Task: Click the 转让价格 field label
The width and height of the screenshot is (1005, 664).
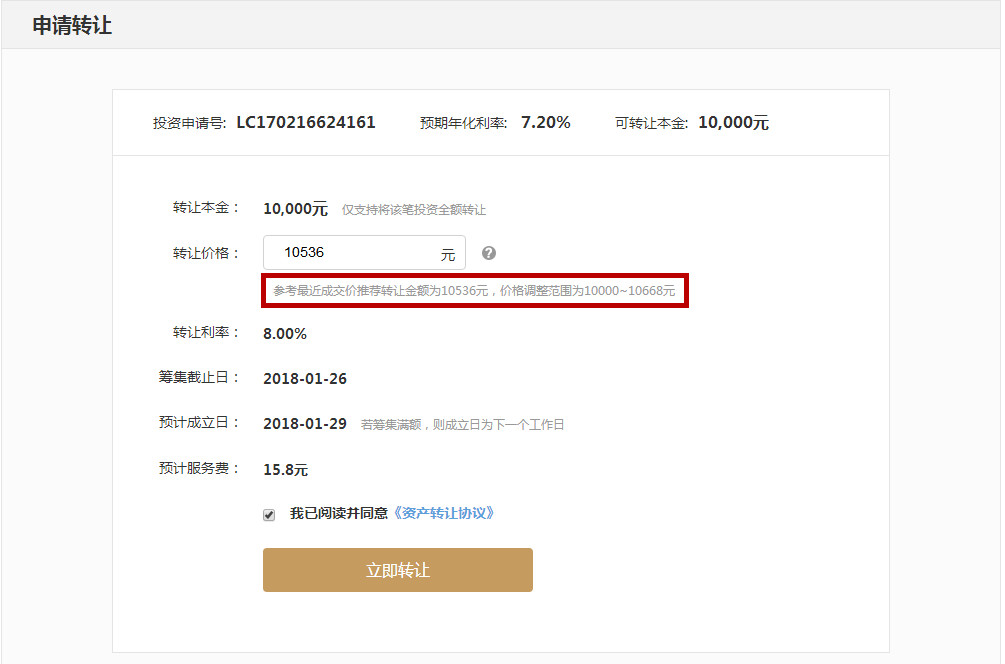Action: (205, 253)
